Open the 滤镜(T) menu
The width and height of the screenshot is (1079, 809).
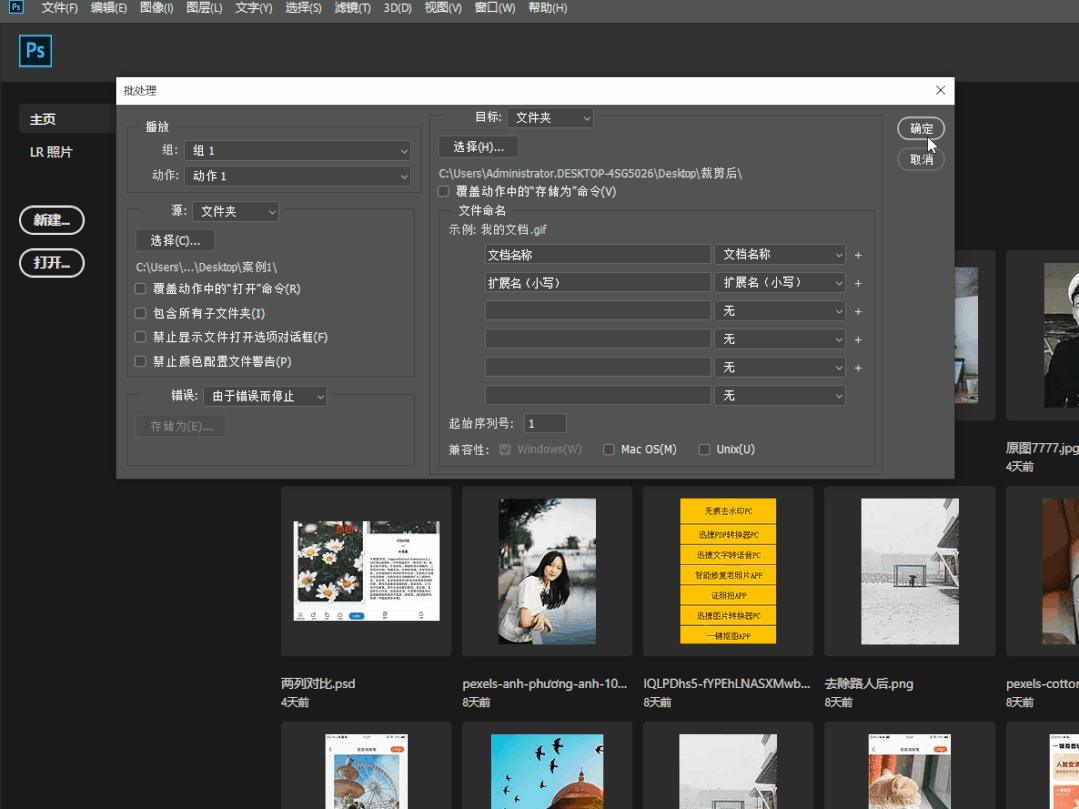[352, 8]
